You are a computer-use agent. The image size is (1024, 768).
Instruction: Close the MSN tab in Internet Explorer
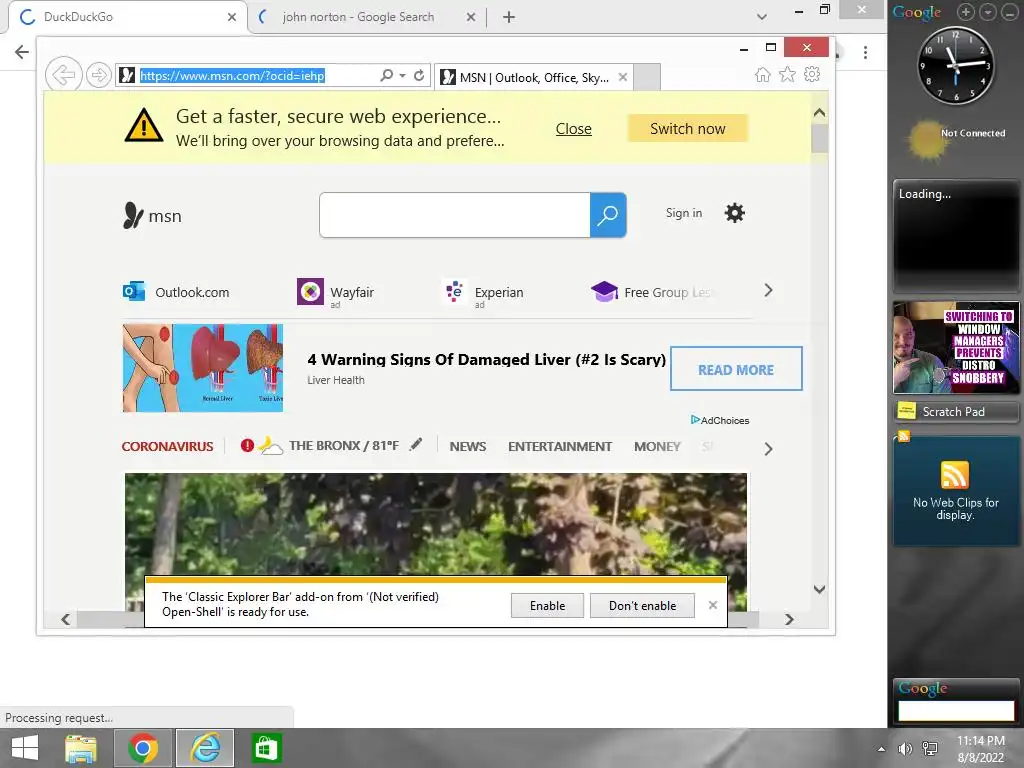[x=623, y=77]
